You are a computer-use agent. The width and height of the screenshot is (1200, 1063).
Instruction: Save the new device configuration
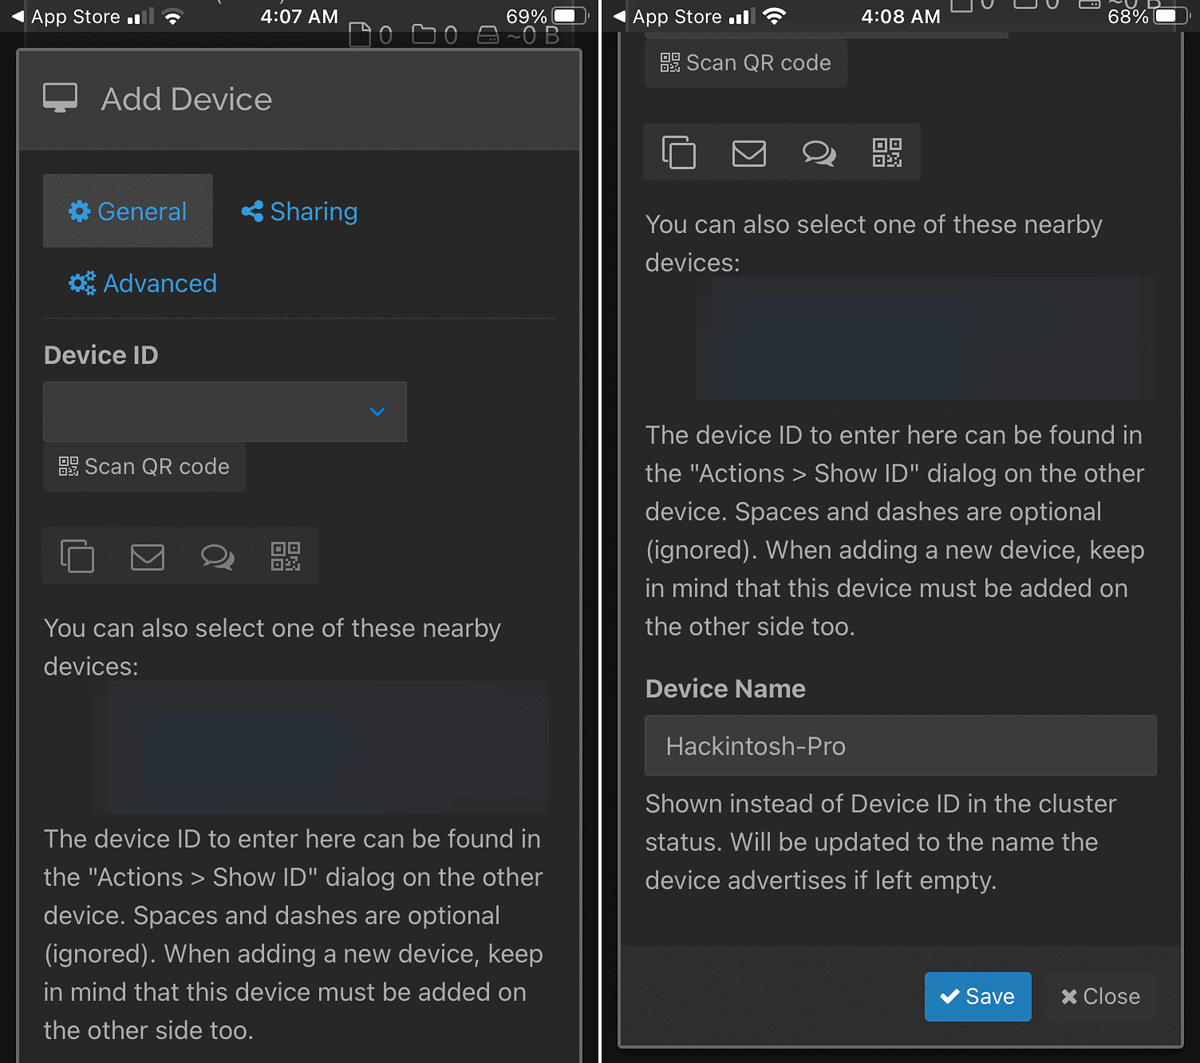point(977,996)
